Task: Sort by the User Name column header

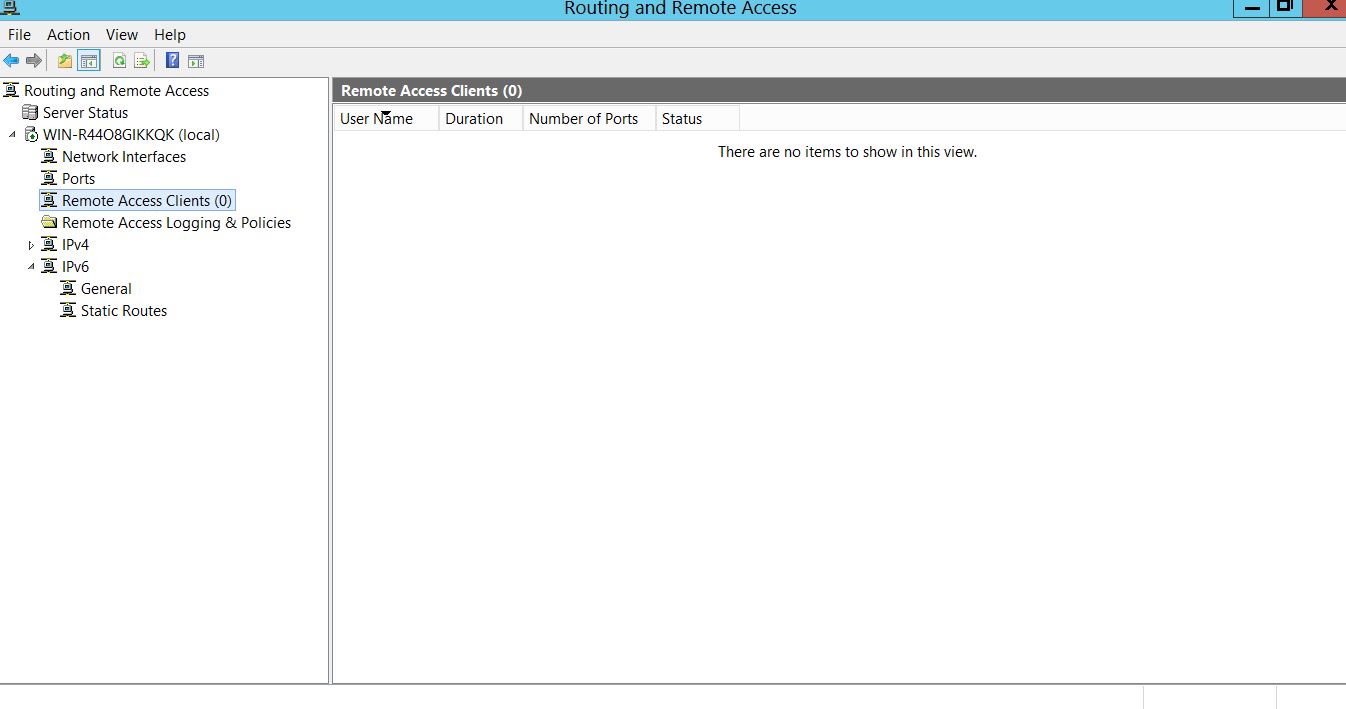Action: tap(386, 118)
